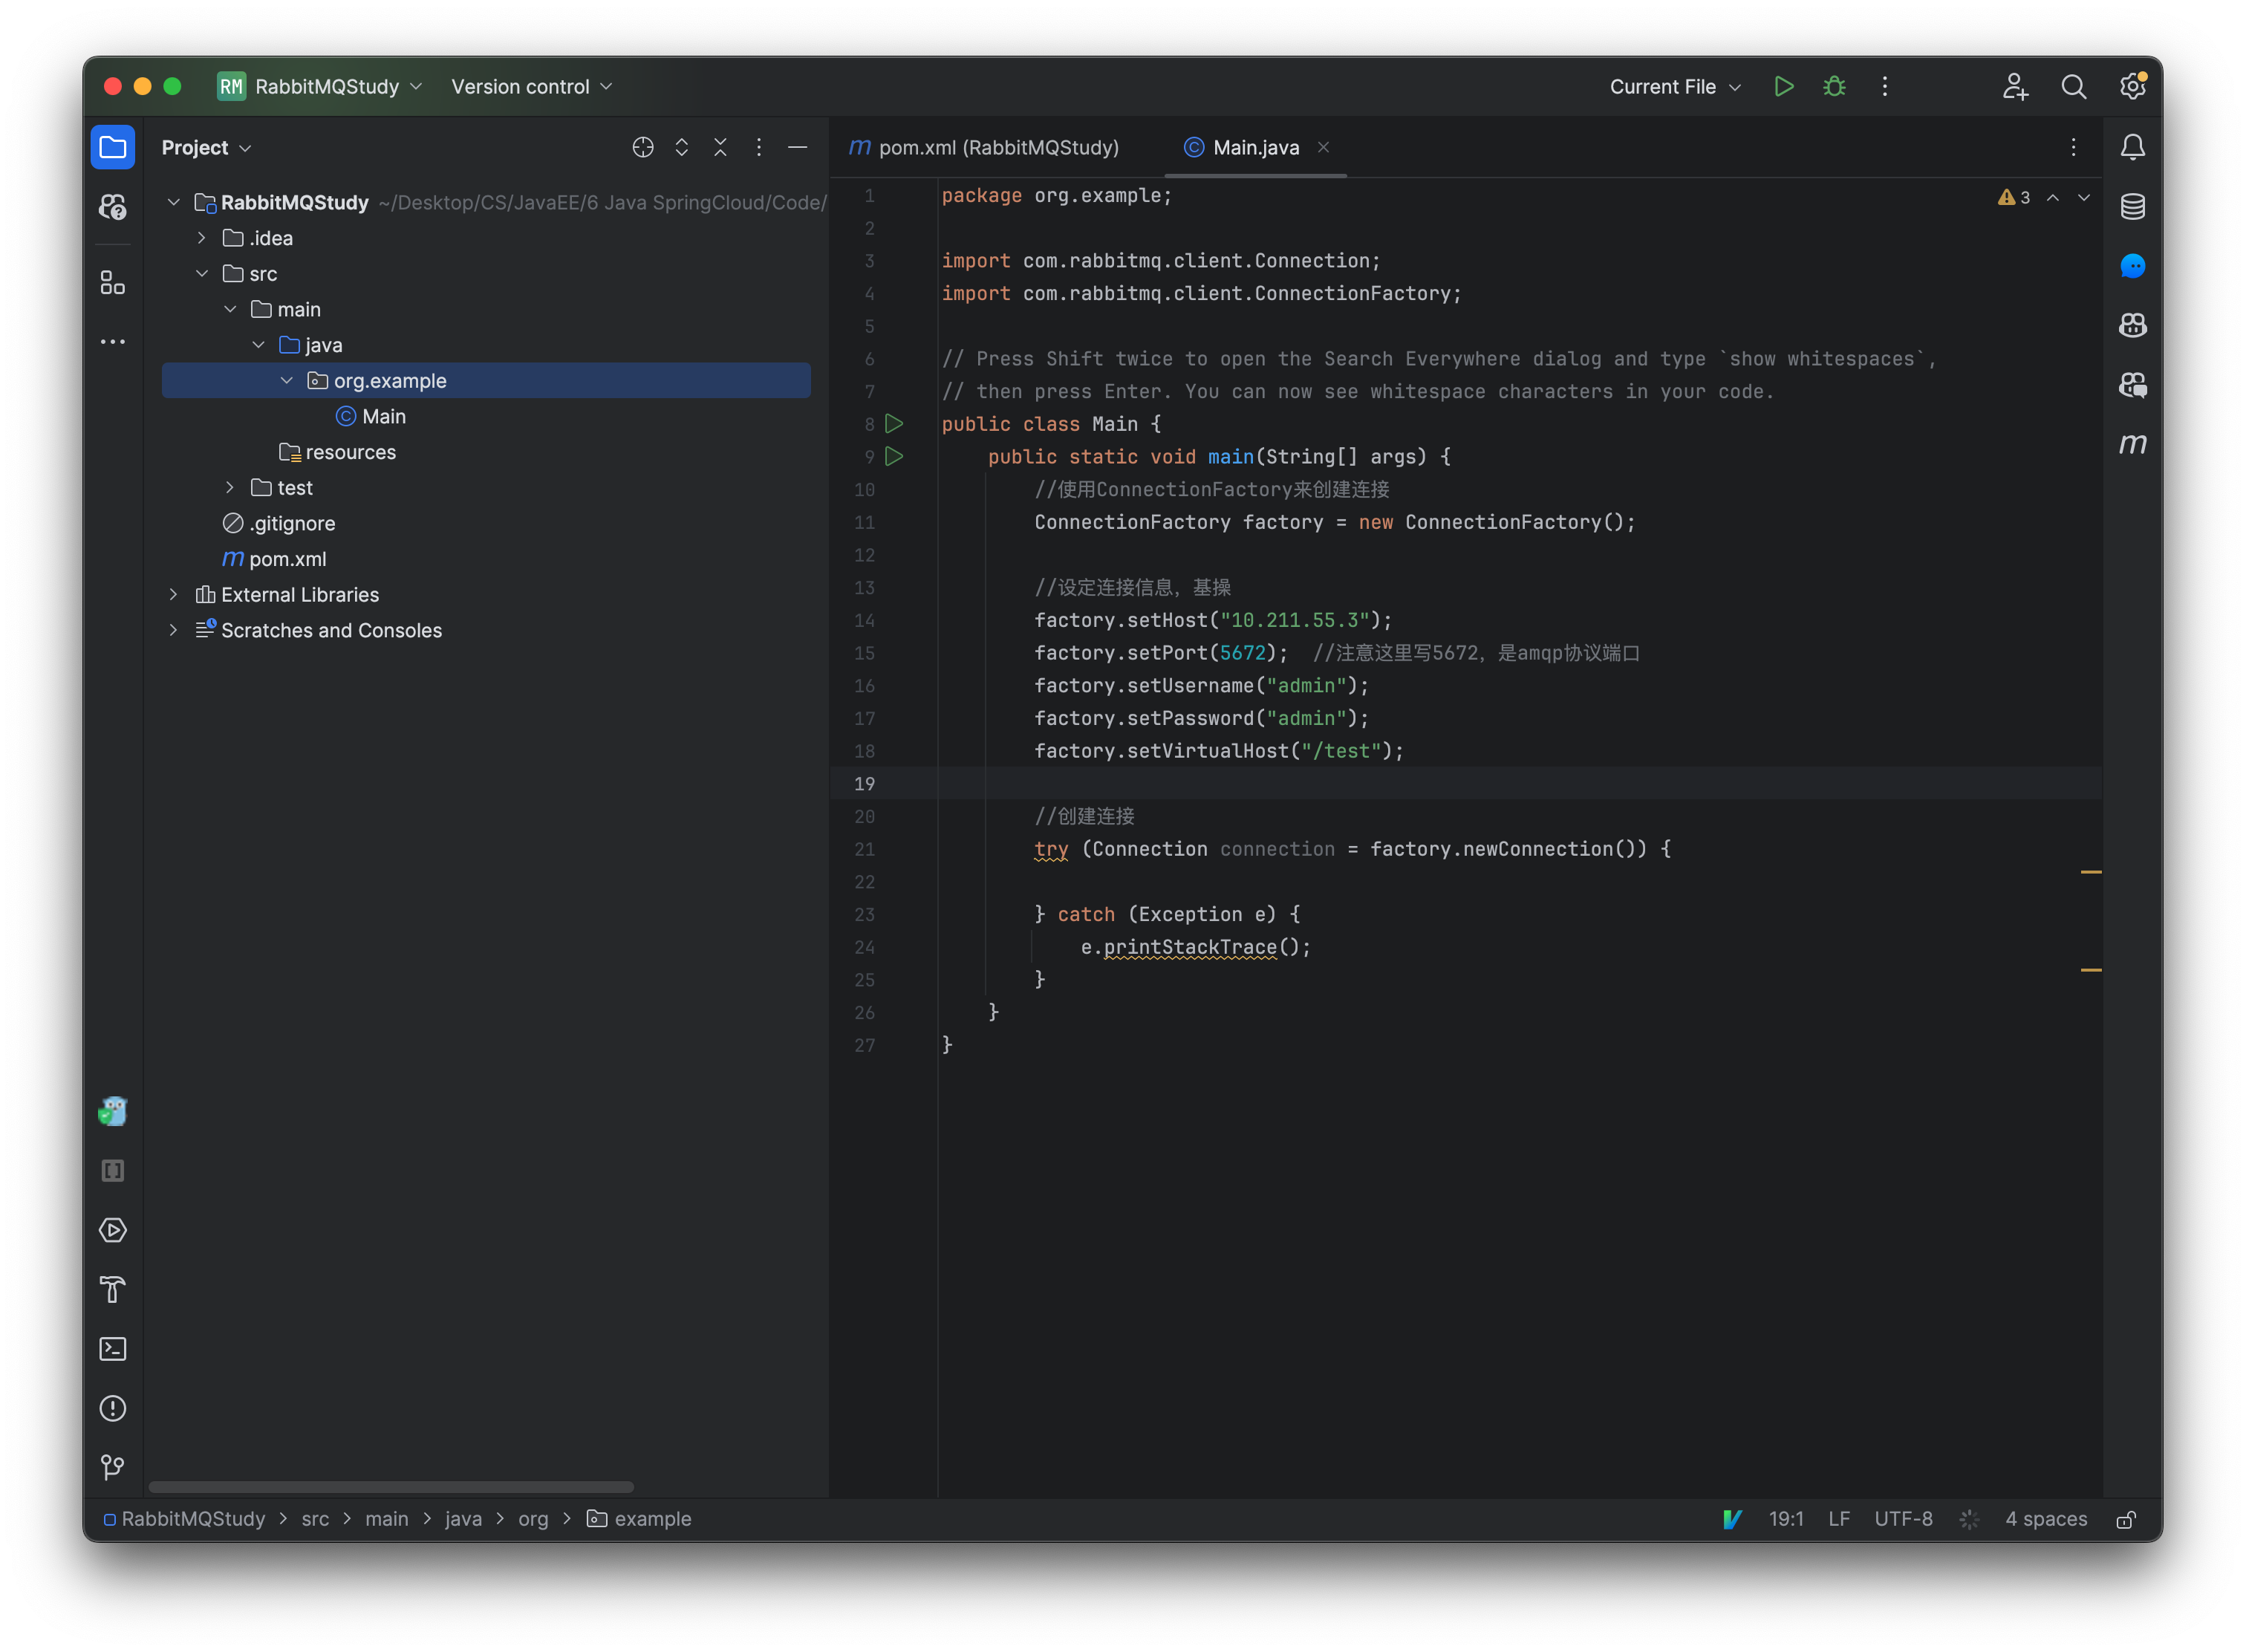Open the Current File run configuration dropdown
2246x1652 pixels.
tap(1675, 87)
